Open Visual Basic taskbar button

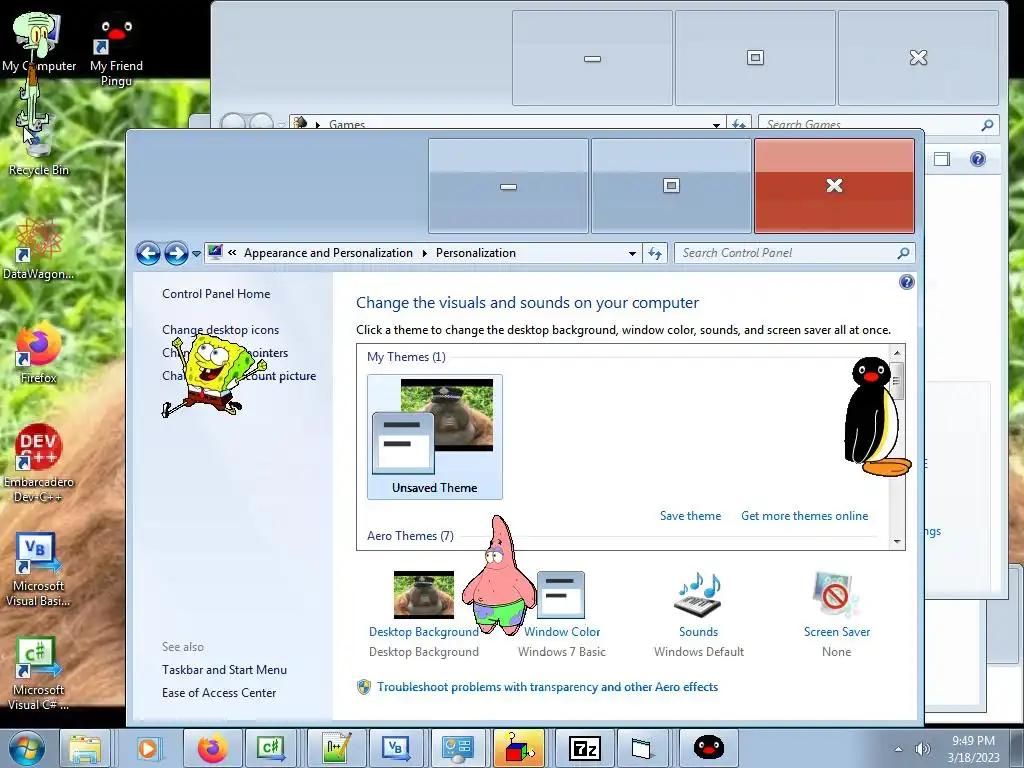tap(396, 748)
